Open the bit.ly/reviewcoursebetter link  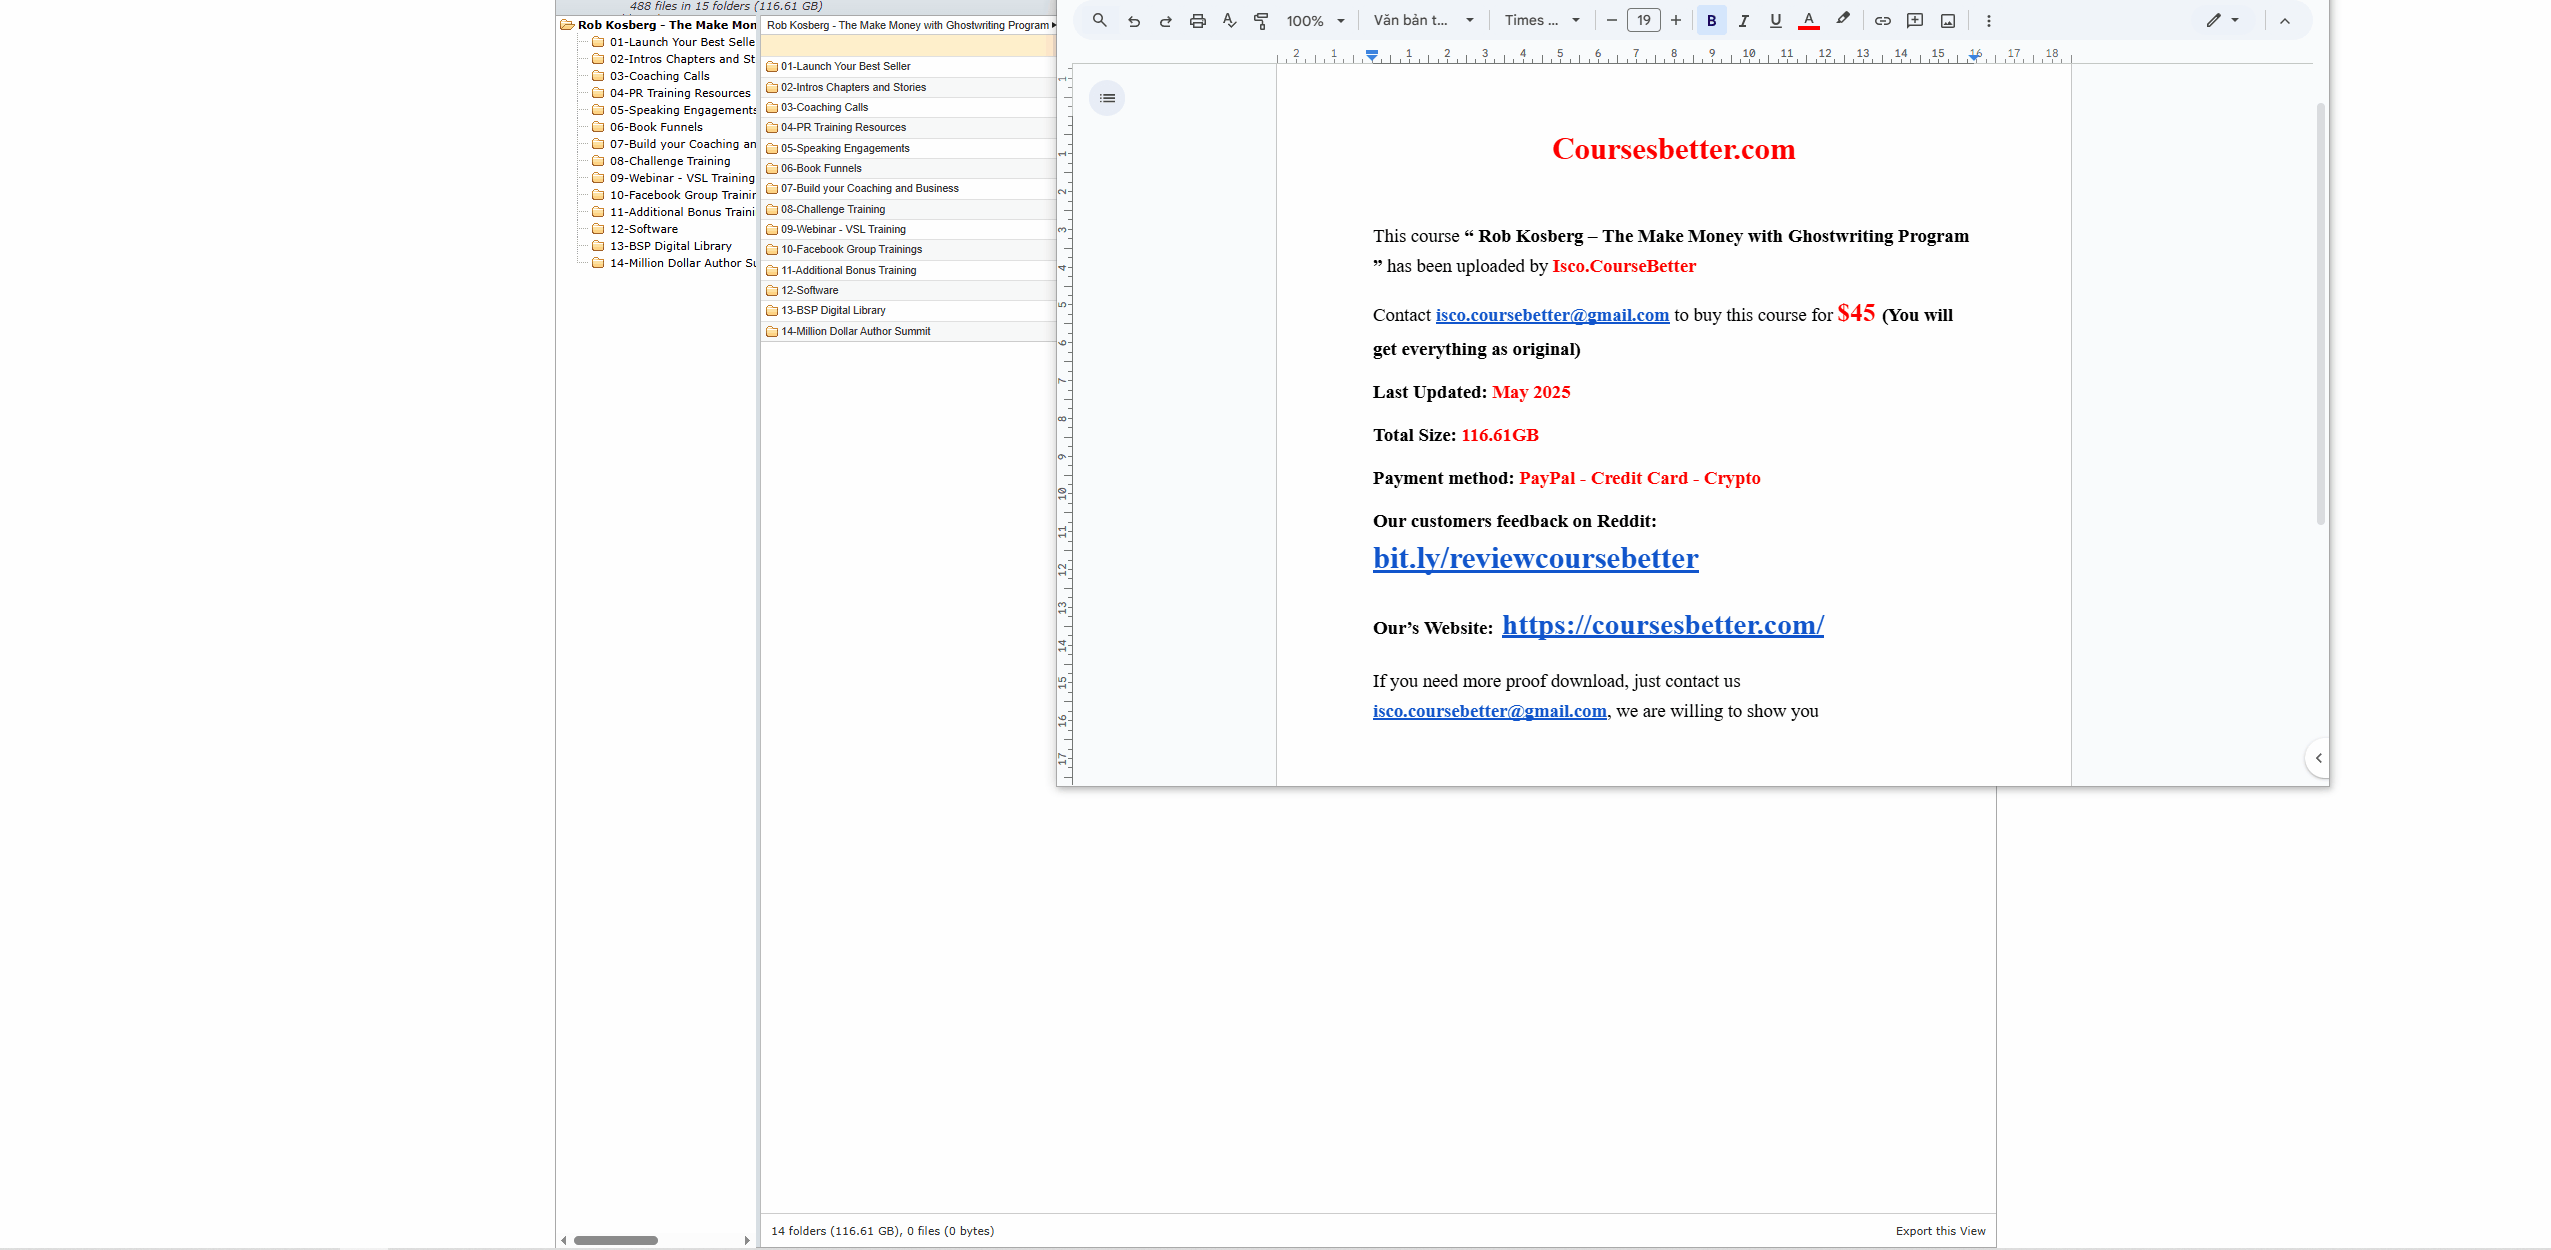(1536, 558)
